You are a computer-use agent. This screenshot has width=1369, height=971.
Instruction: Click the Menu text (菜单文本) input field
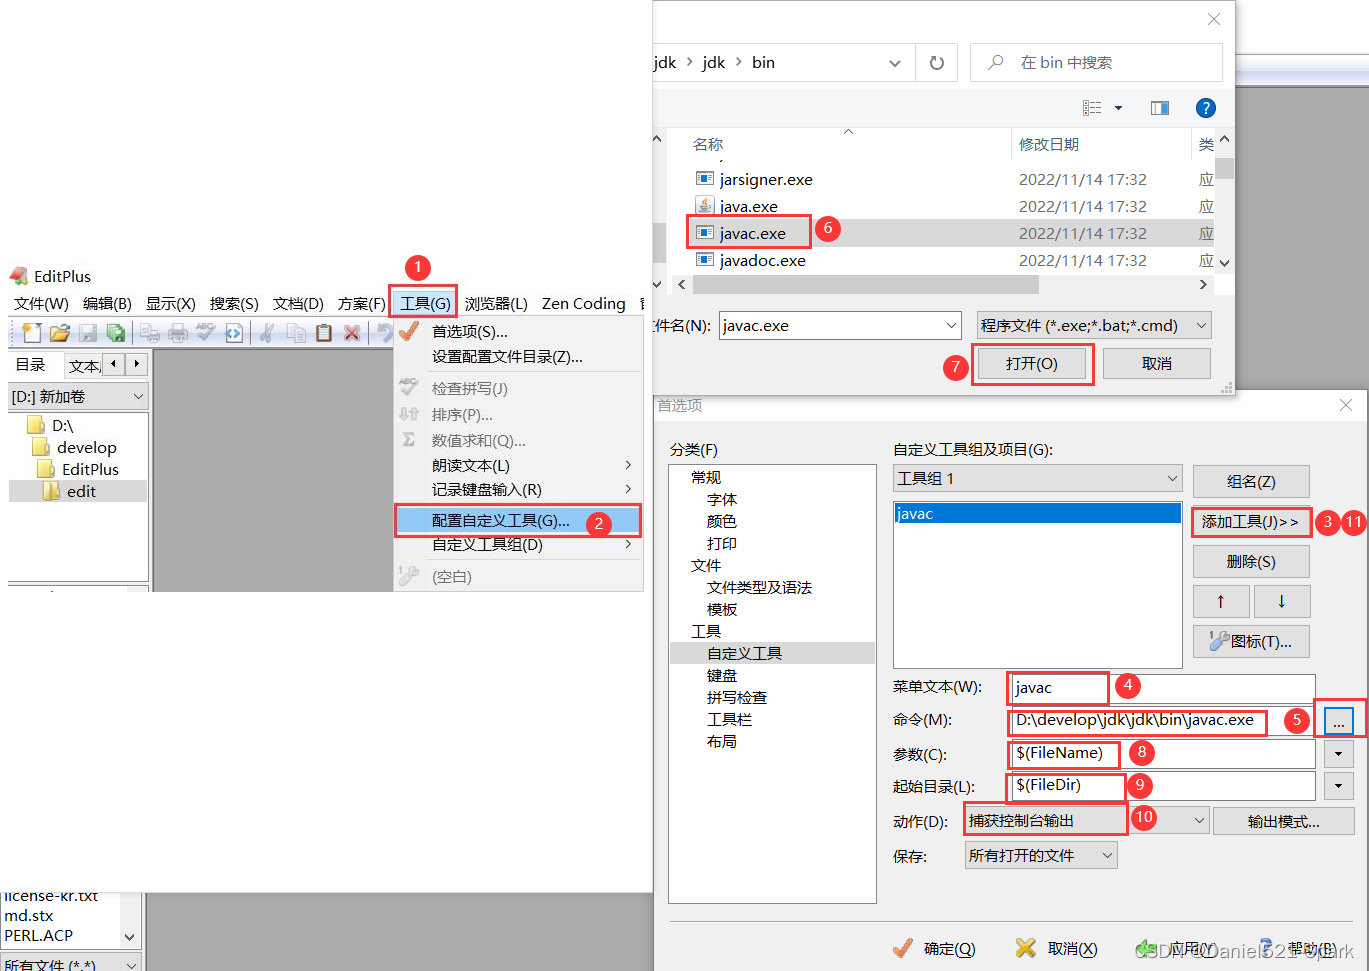[x=1163, y=688]
